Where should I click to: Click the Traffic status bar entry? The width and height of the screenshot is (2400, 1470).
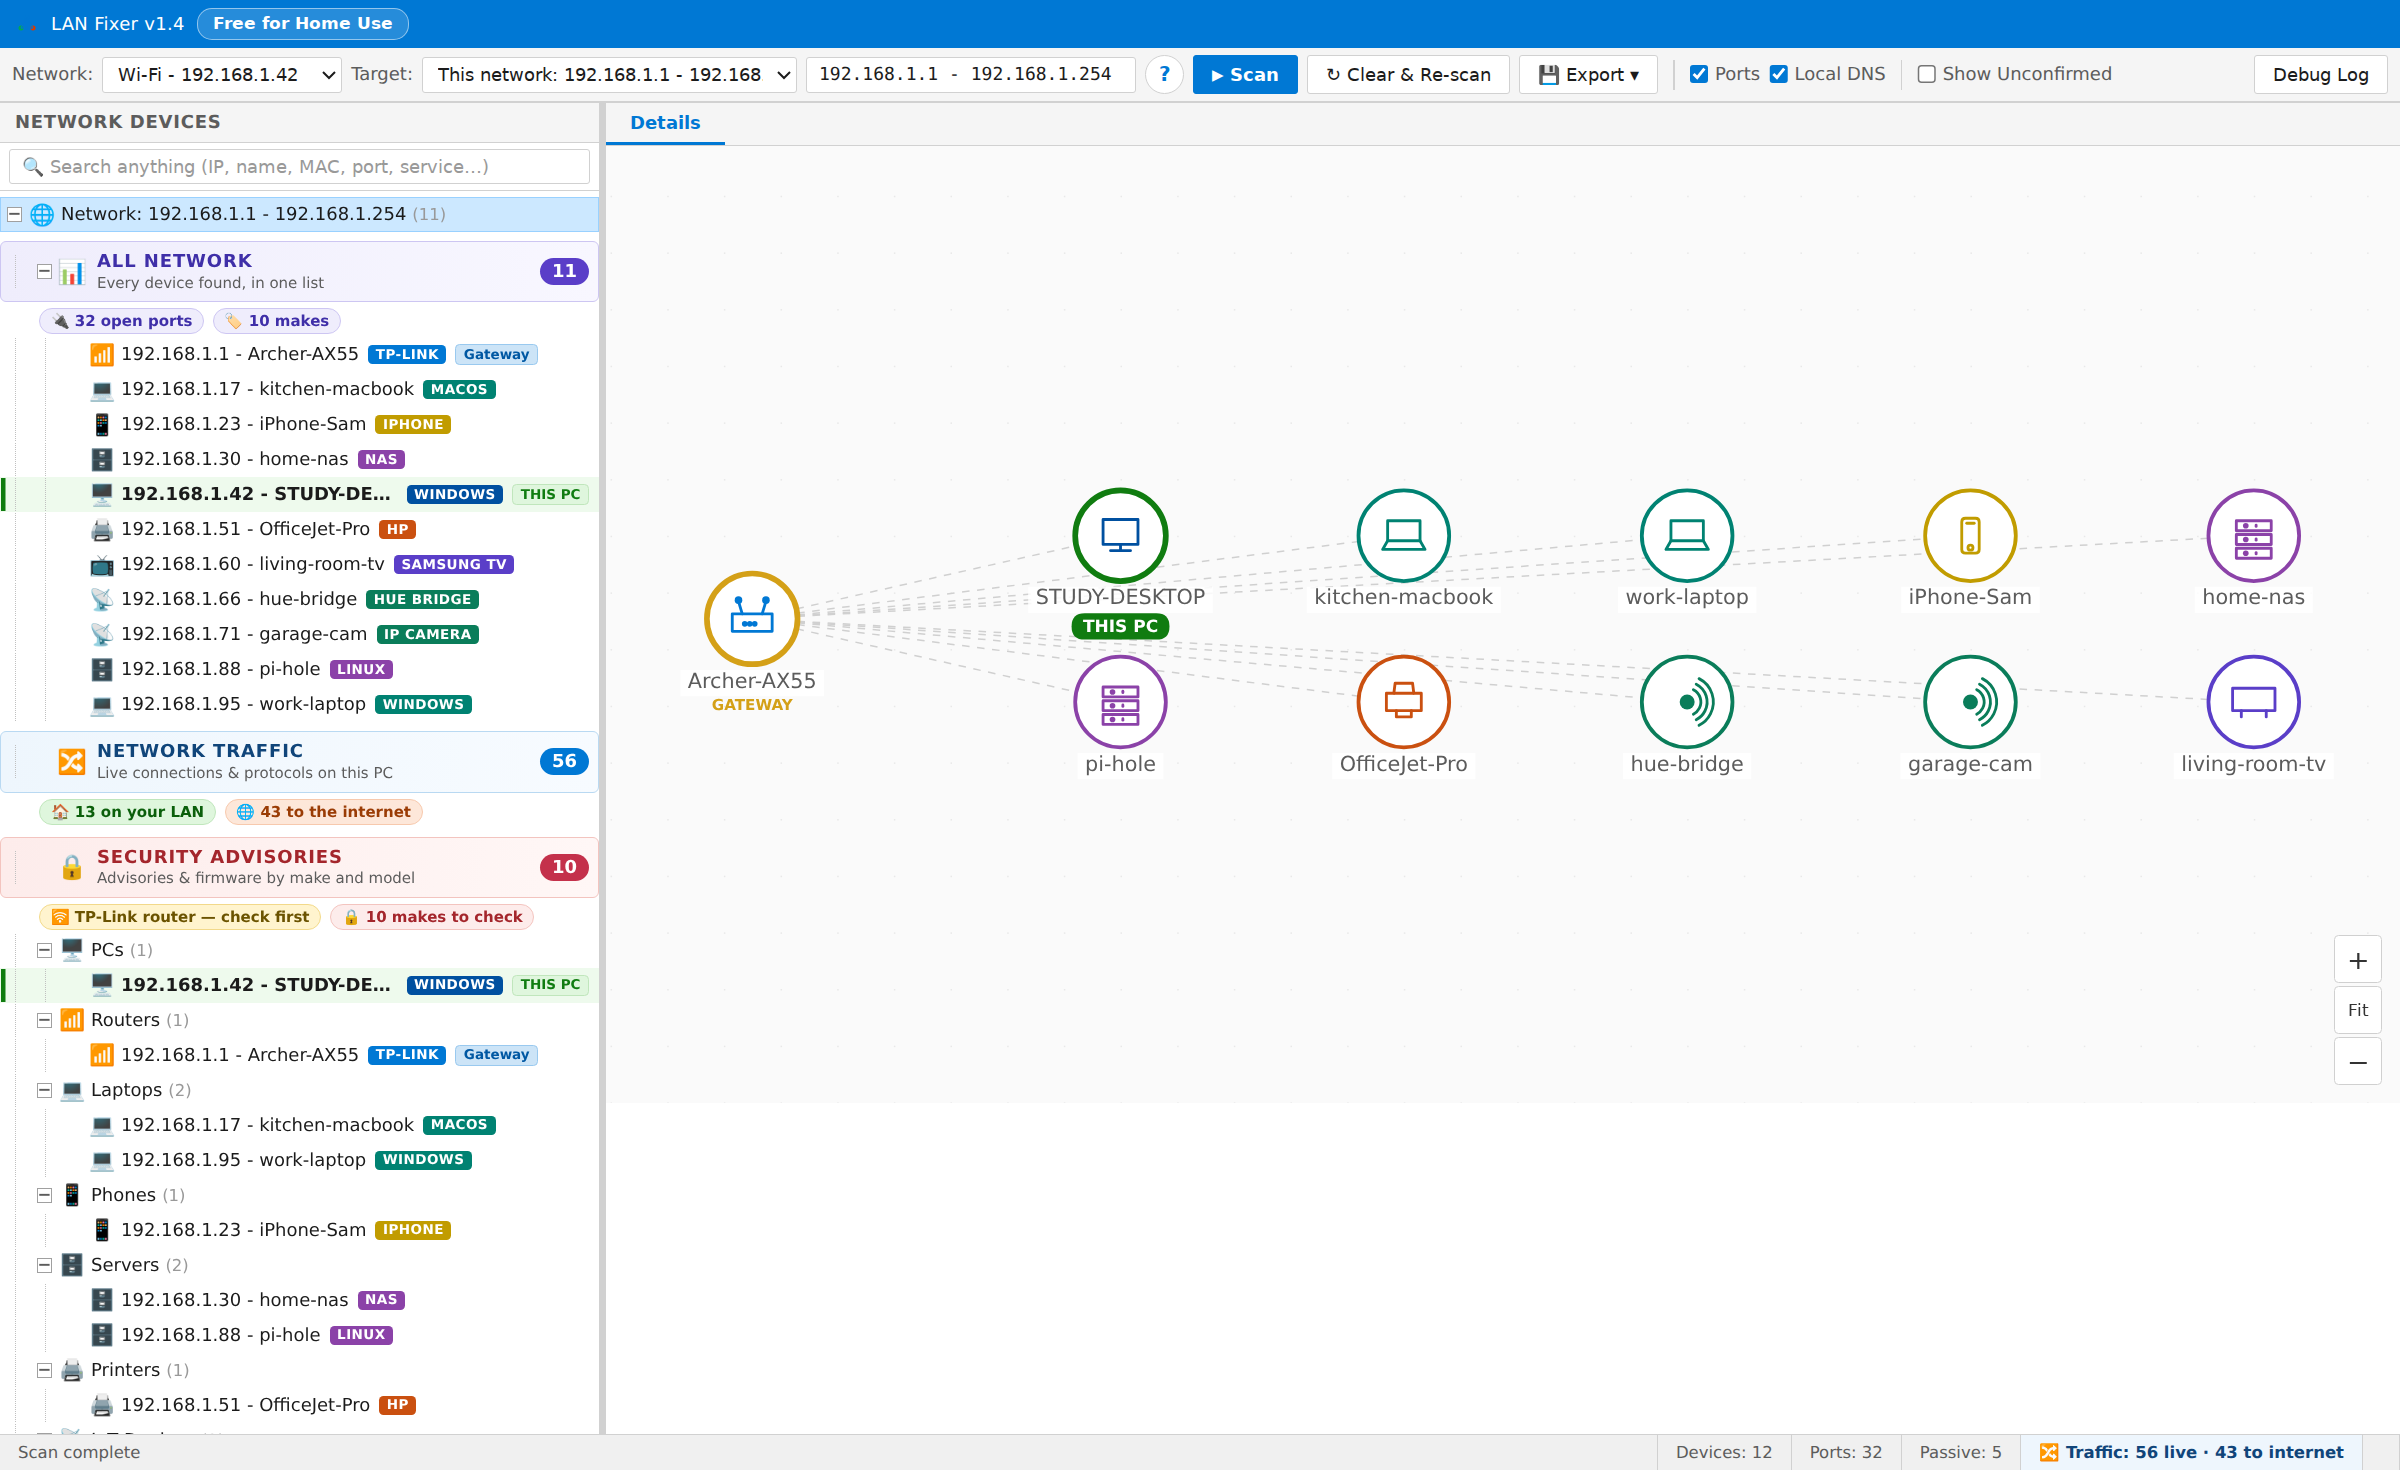[2192, 1452]
